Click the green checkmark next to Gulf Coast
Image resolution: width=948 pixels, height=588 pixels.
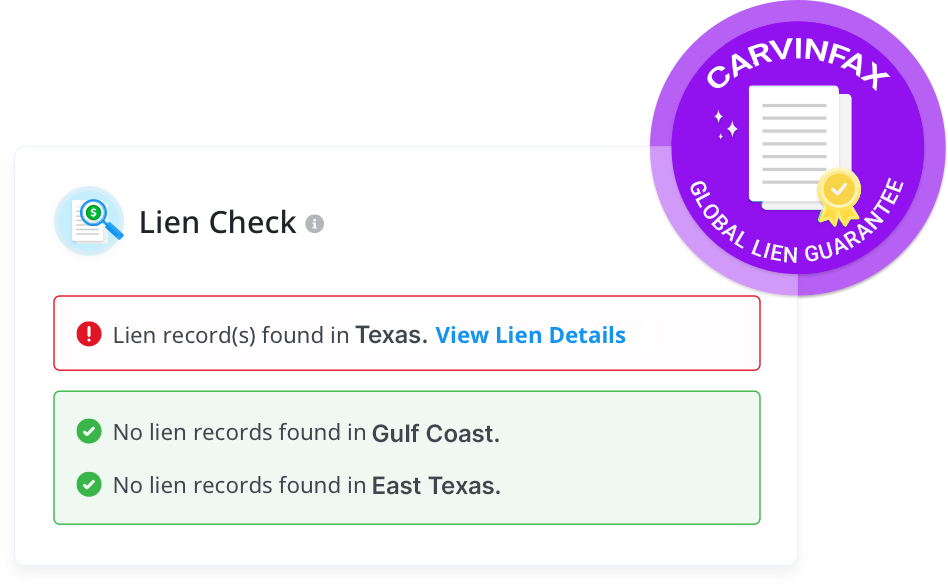coord(89,432)
